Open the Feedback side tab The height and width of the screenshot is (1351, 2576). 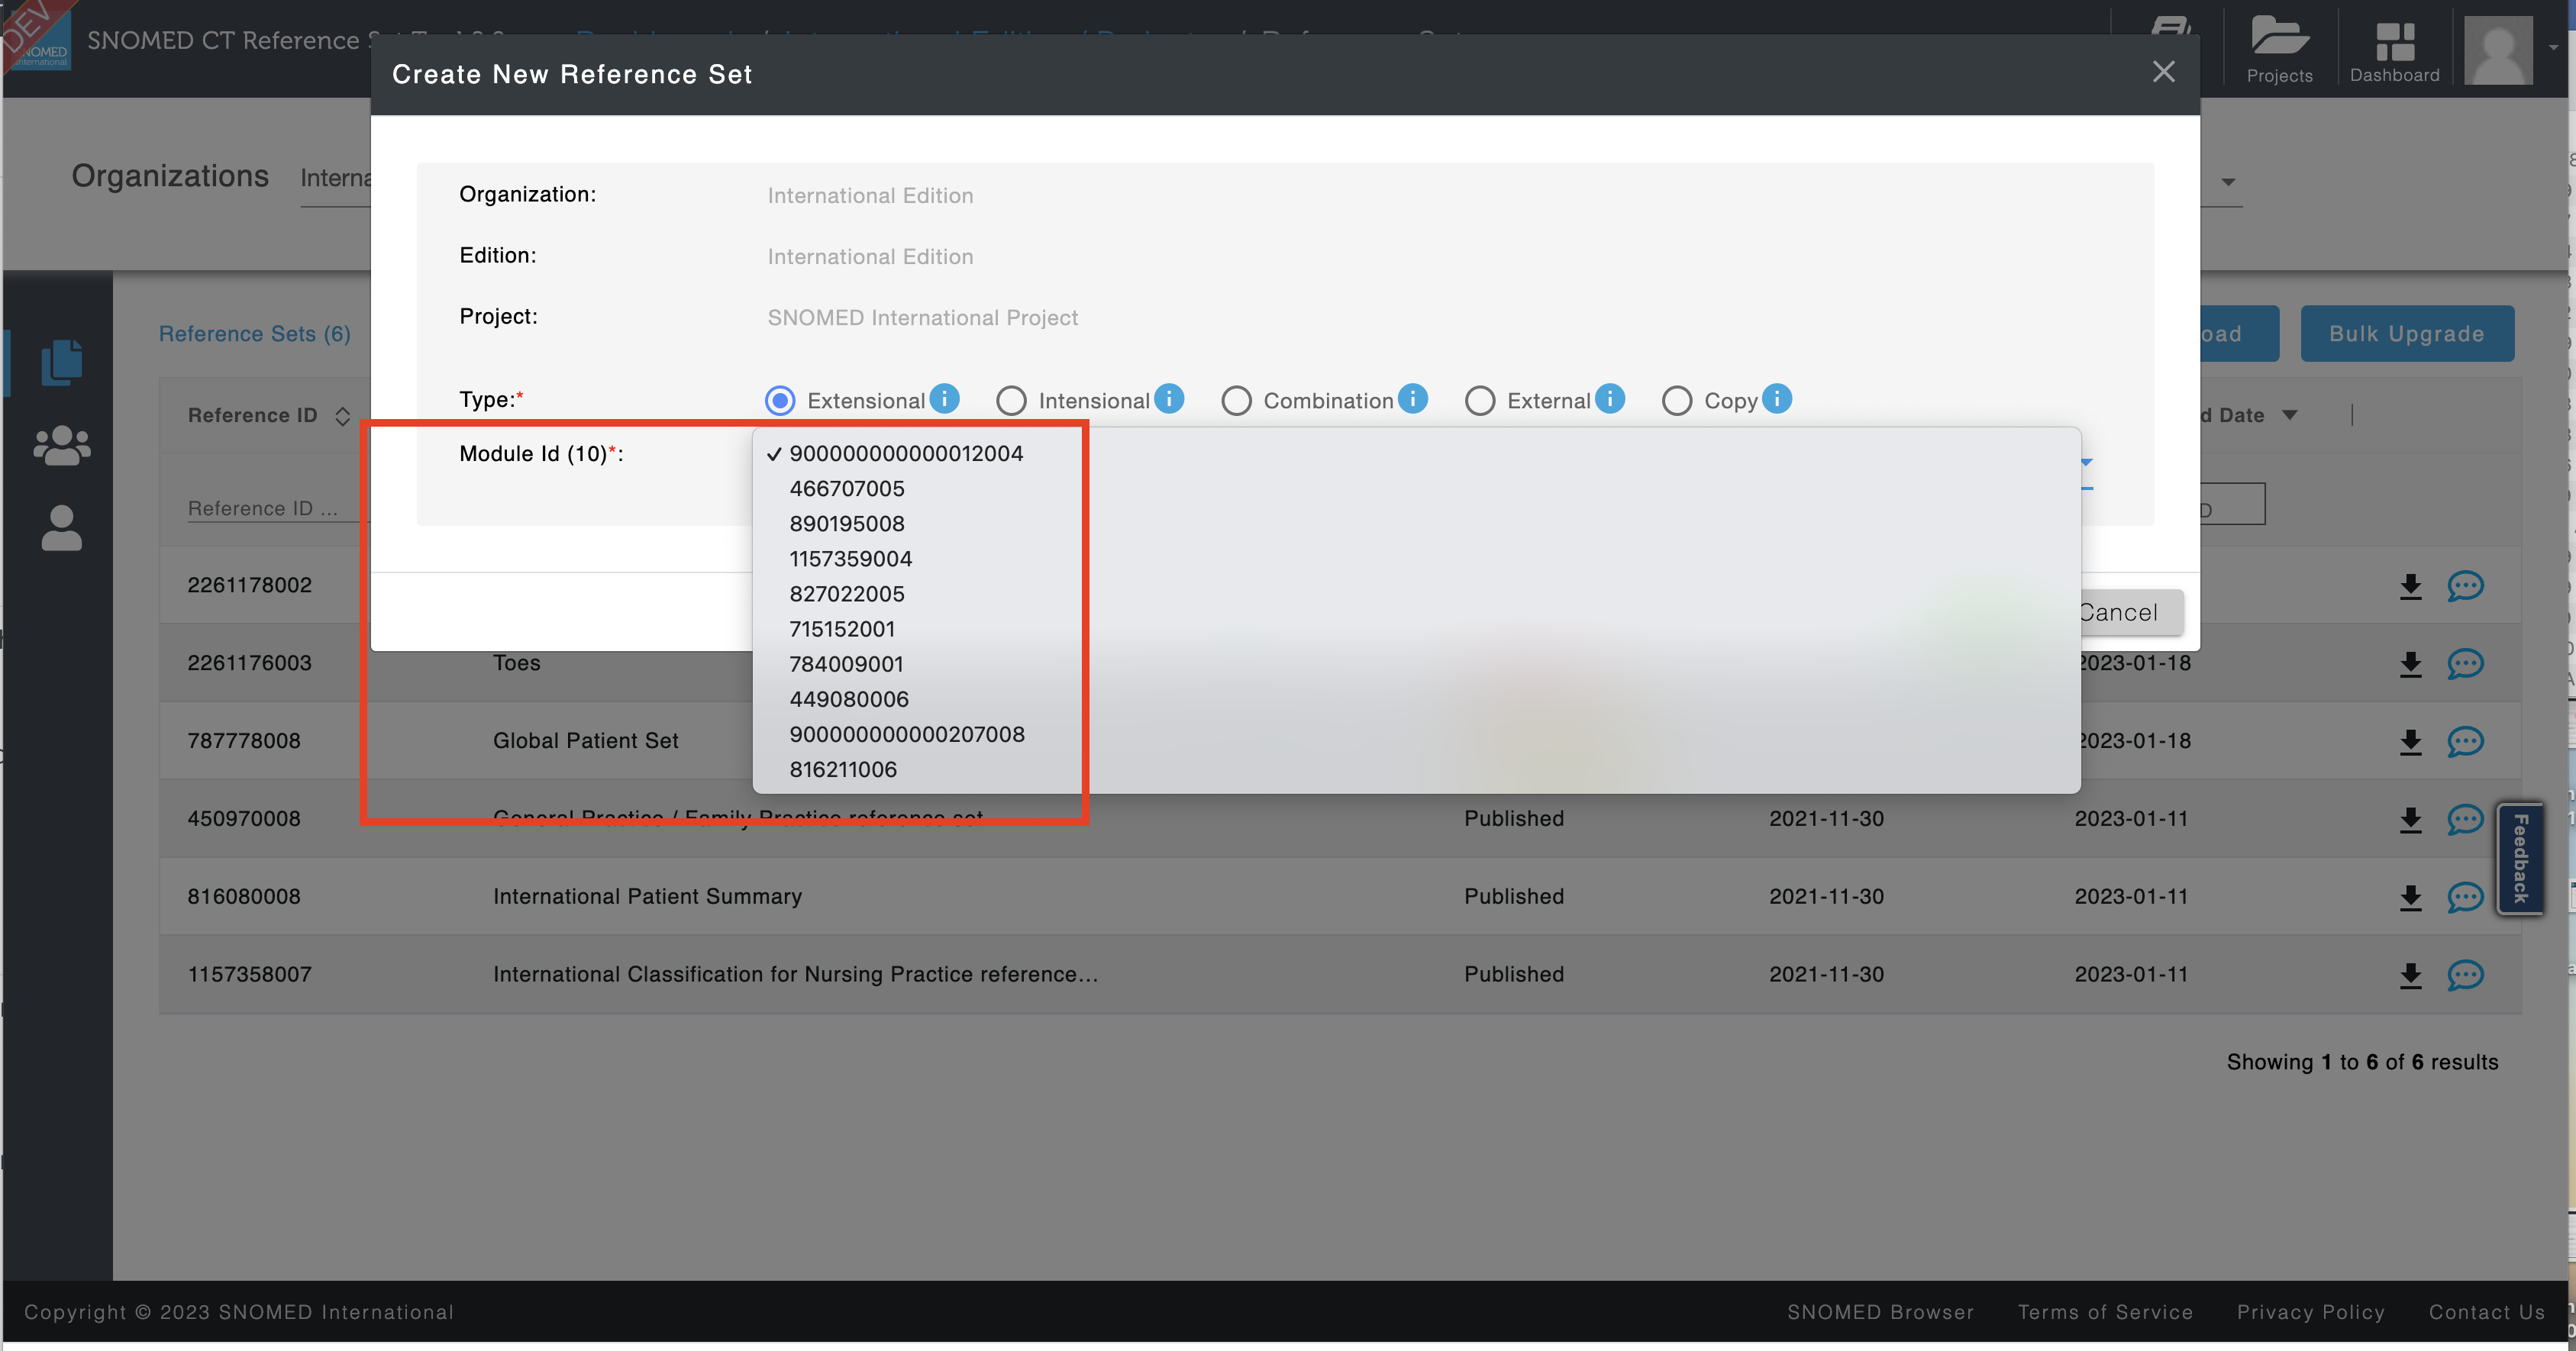point(2520,858)
